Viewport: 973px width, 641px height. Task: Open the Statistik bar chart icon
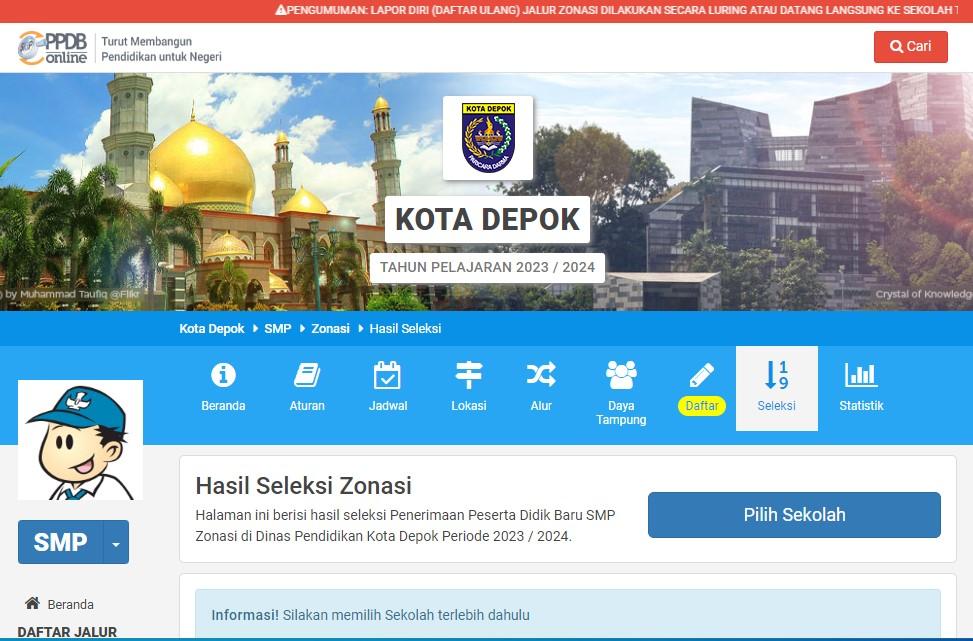[x=861, y=375]
